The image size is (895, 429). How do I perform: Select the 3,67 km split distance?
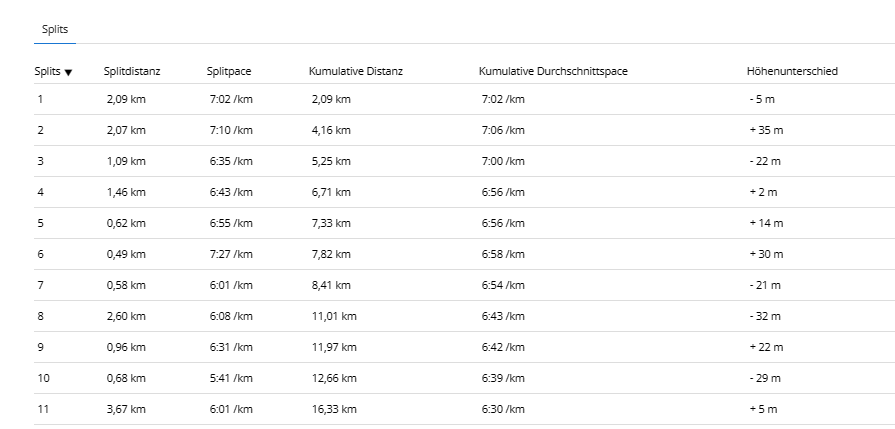point(126,409)
